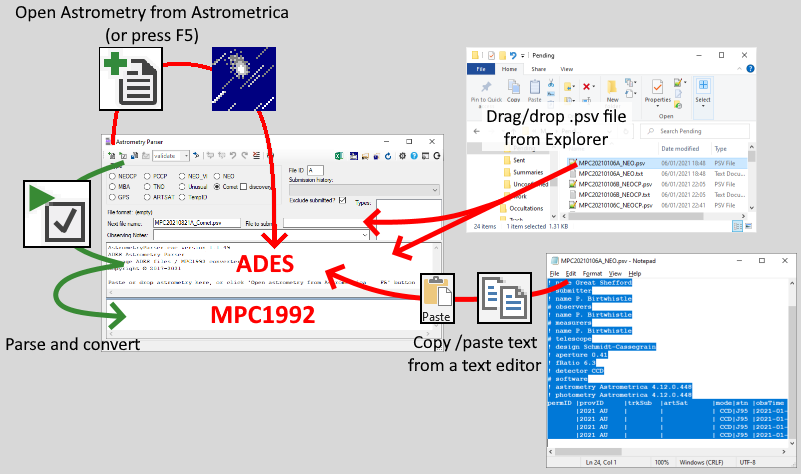Click Open Astrometry from Astrometrica toolbar icon
801x474 pixels.
click(x=111, y=156)
